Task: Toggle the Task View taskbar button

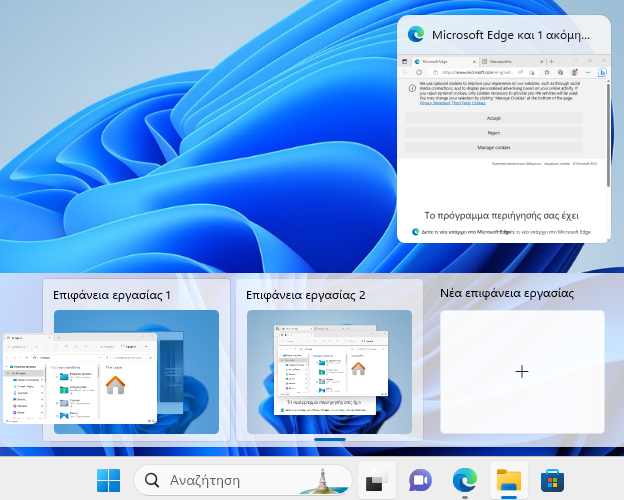Action: coord(376,480)
